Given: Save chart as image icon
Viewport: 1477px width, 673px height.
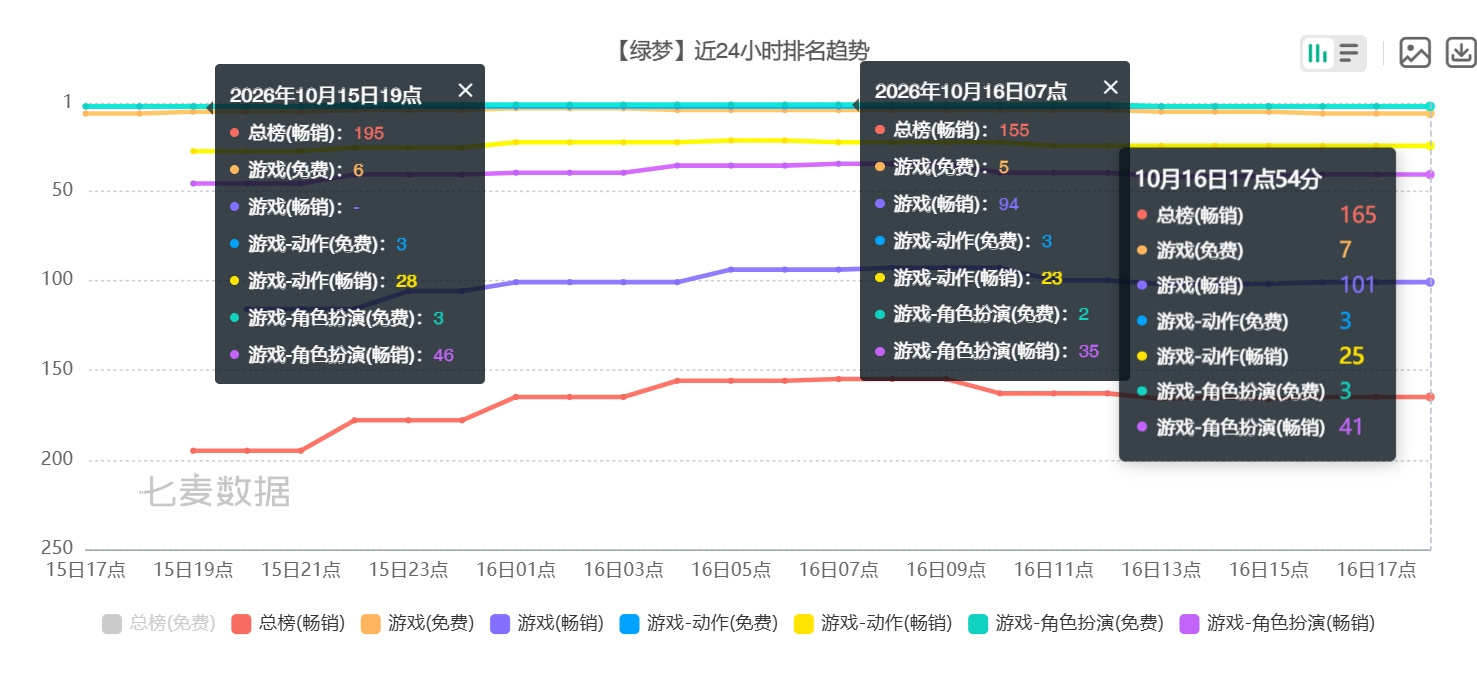Looking at the screenshot, I should click(x=1415, y=53).
